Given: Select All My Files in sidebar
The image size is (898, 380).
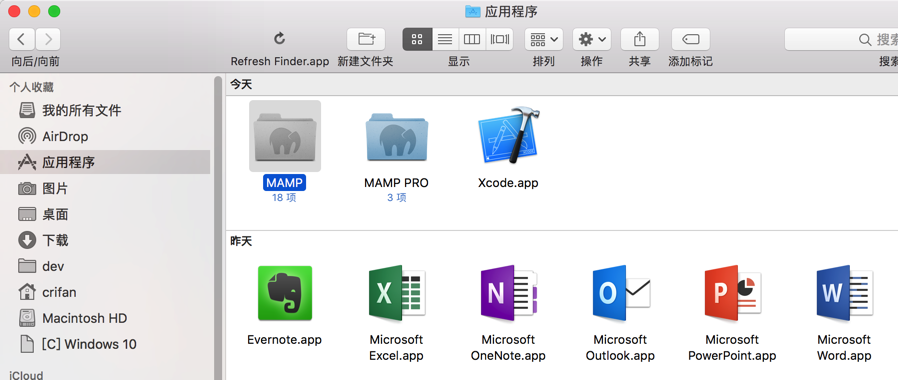Looking at the screenshot, I should tap(105, 110).
